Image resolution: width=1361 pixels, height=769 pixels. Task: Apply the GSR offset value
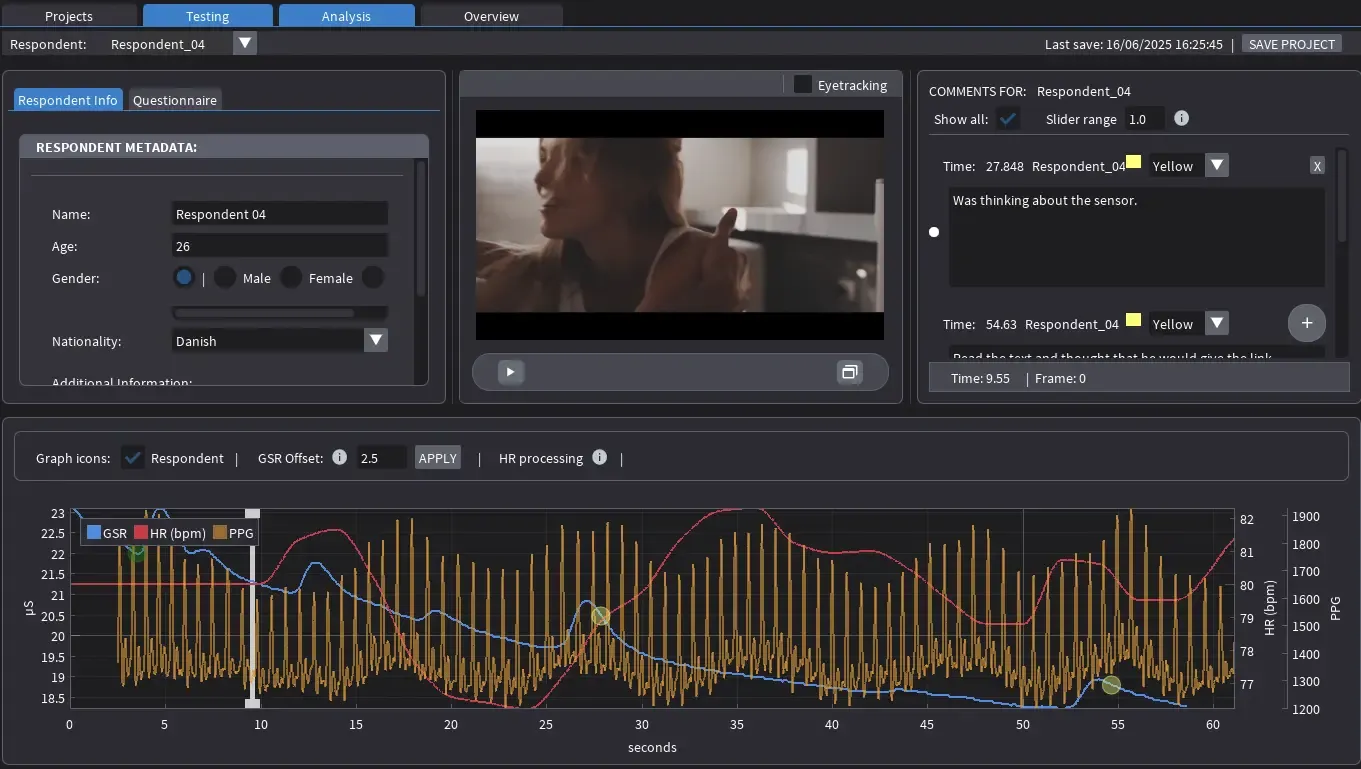pos(437,457)
